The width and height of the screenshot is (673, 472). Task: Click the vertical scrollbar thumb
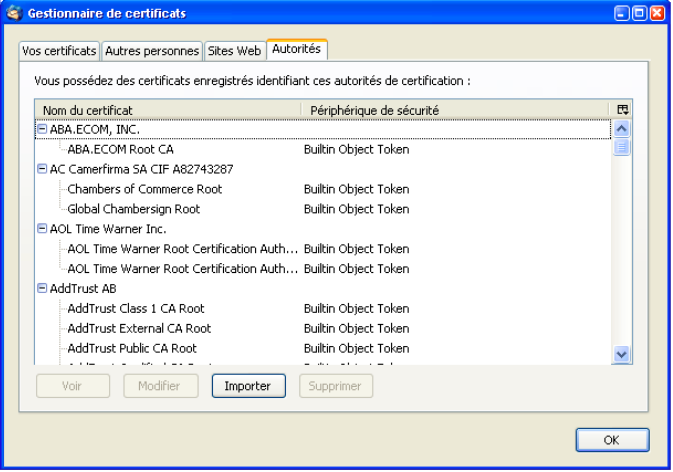click(621, 147)
